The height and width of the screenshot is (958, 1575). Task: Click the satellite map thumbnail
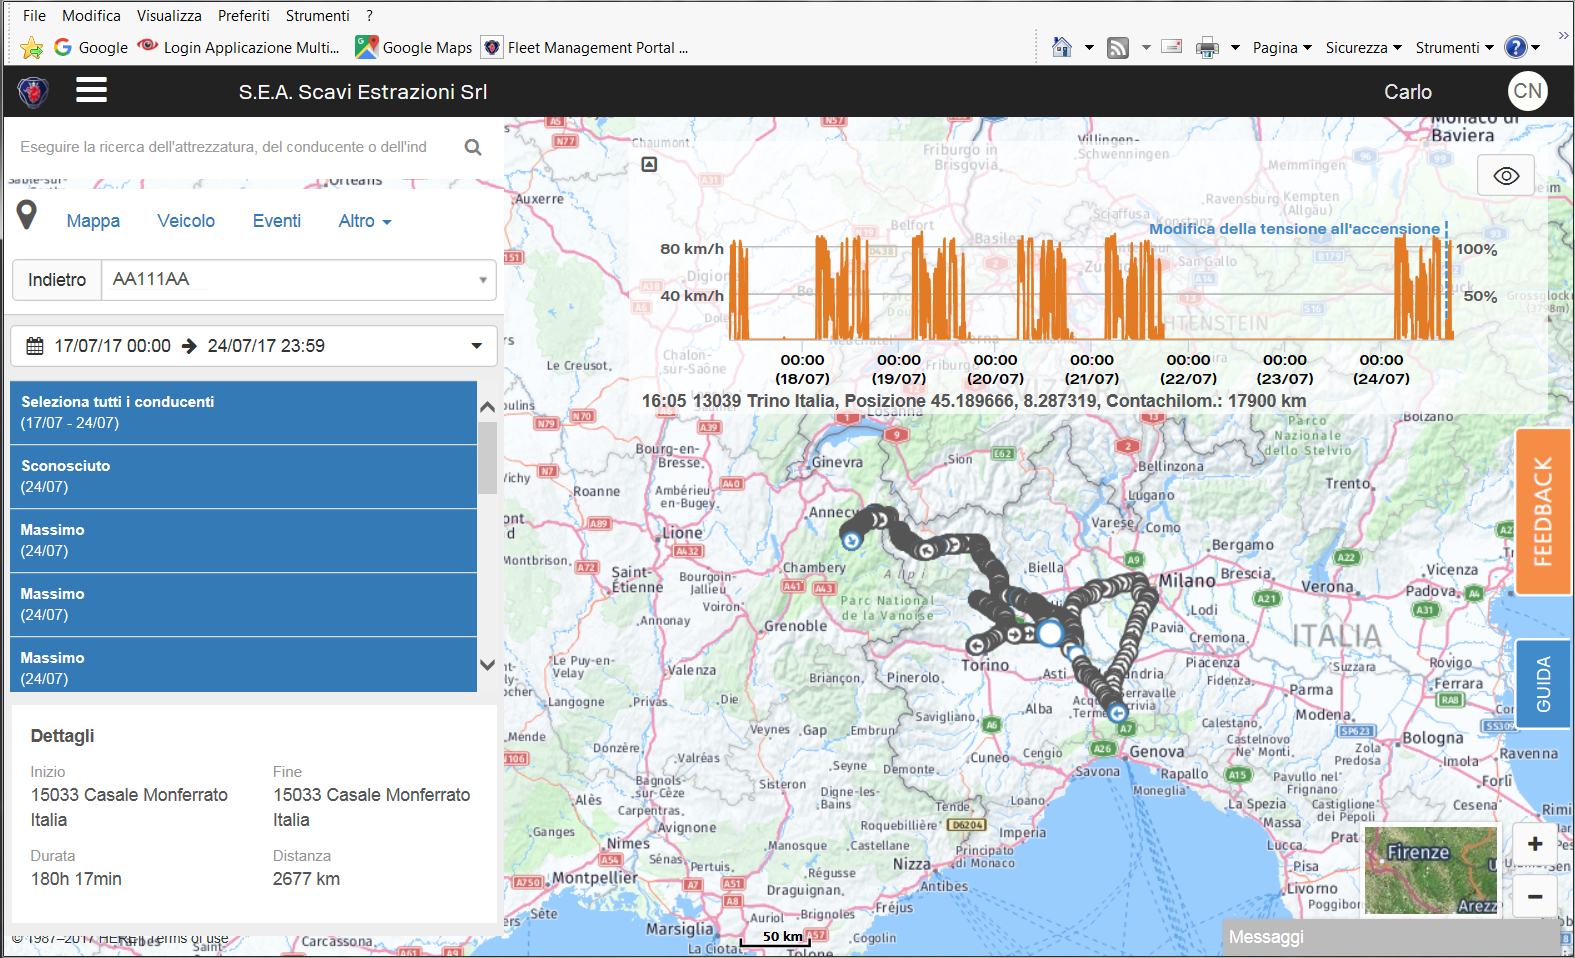(x=1431, y=870)
